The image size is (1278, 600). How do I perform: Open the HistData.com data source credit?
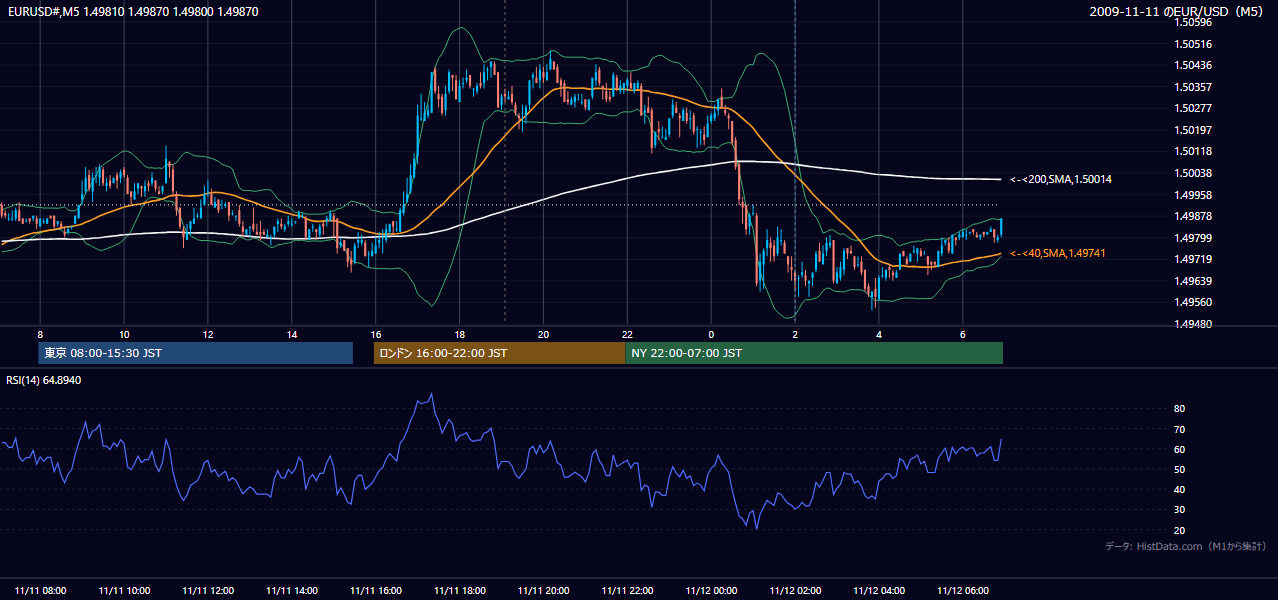point(1186,546)
